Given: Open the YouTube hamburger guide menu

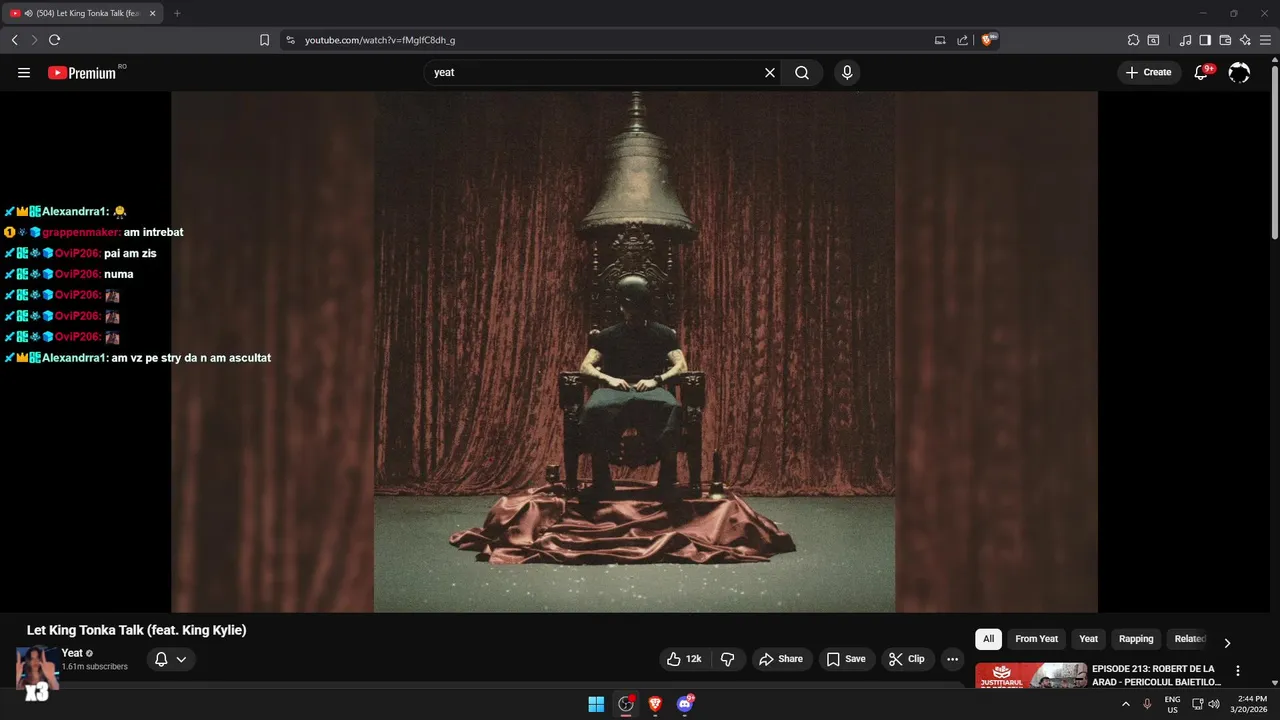Looking at the screenshot, I should pyautogui.click(x=24, y=72).
